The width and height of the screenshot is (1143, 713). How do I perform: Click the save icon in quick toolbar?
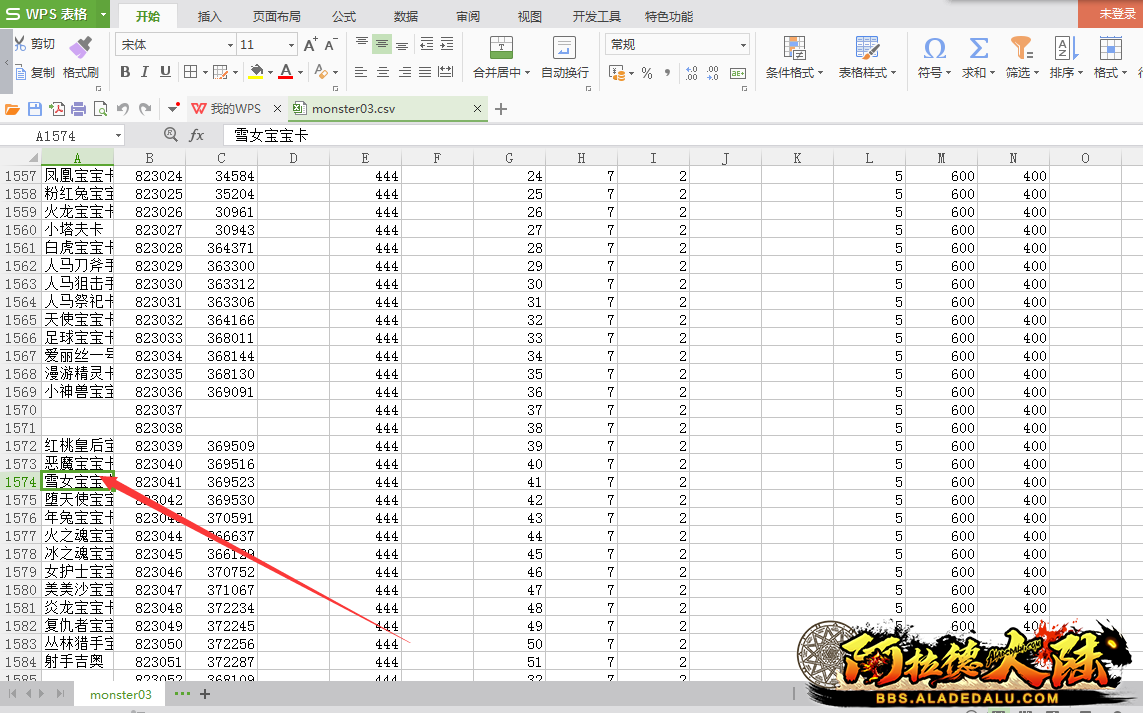pyautogui.click(x=35, y=109)
